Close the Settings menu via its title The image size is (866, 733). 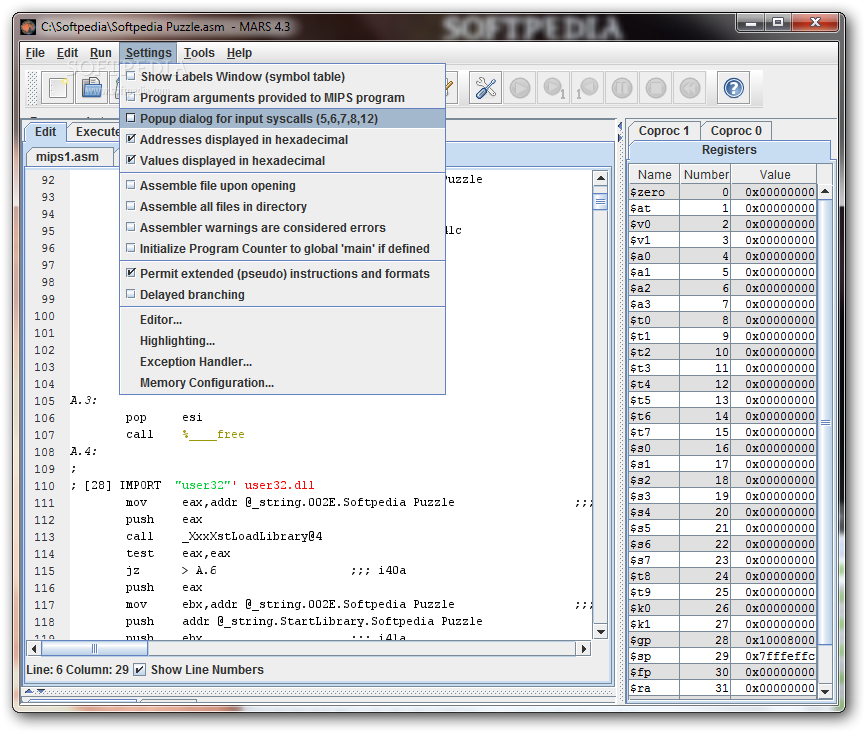148,53
